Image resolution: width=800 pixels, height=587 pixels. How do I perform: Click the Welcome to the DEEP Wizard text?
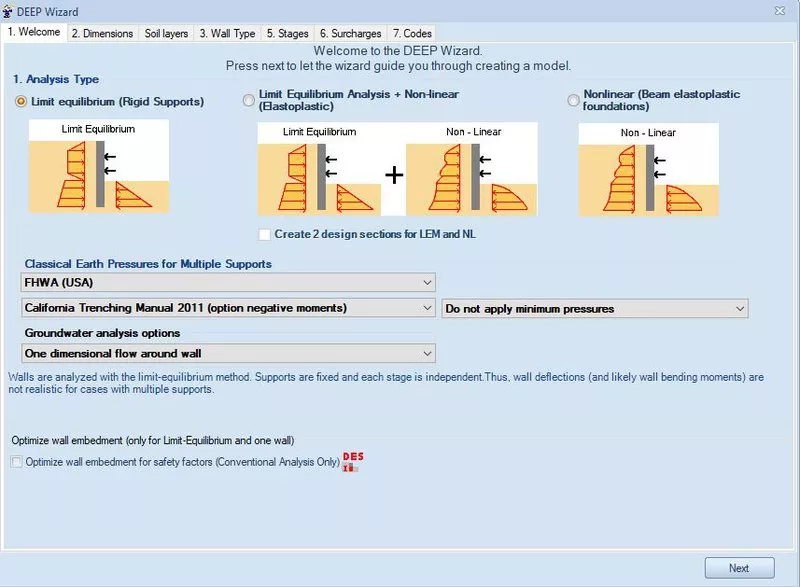tap(397, 50)
